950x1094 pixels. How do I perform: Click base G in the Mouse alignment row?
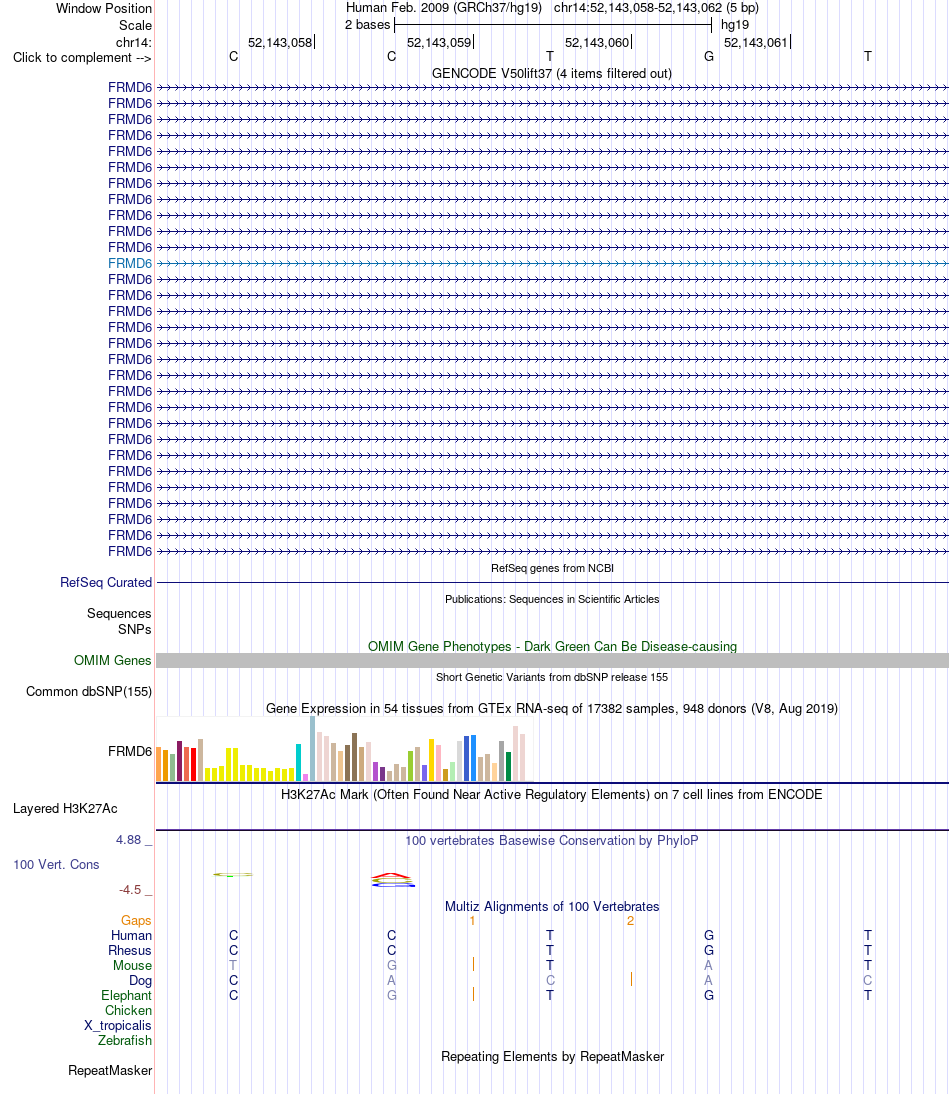coord(392,966)
